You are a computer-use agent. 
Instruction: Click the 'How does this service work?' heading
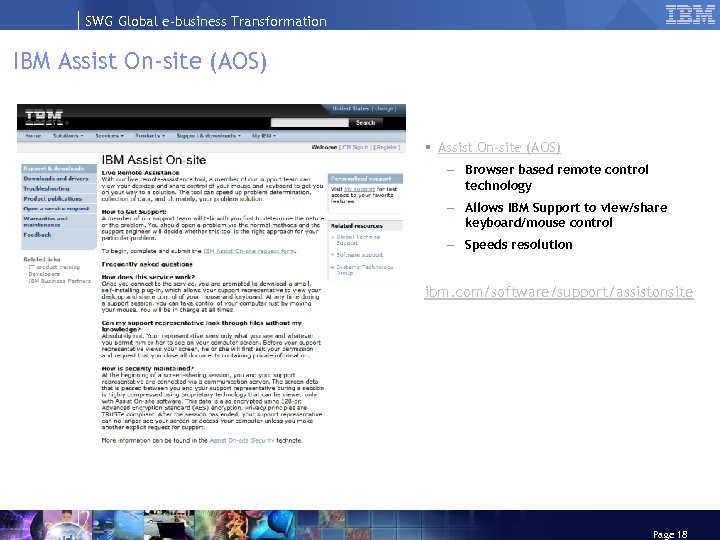click(148, 277)
